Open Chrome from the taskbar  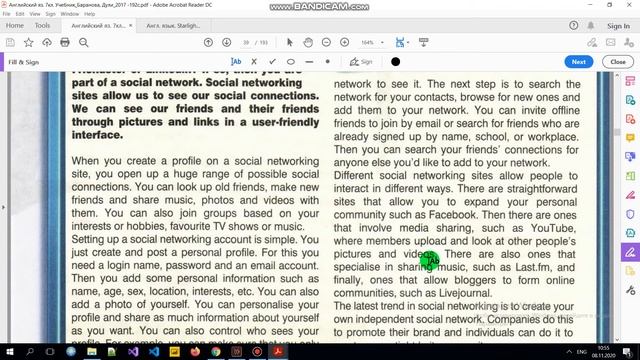(x=216, y=351)
